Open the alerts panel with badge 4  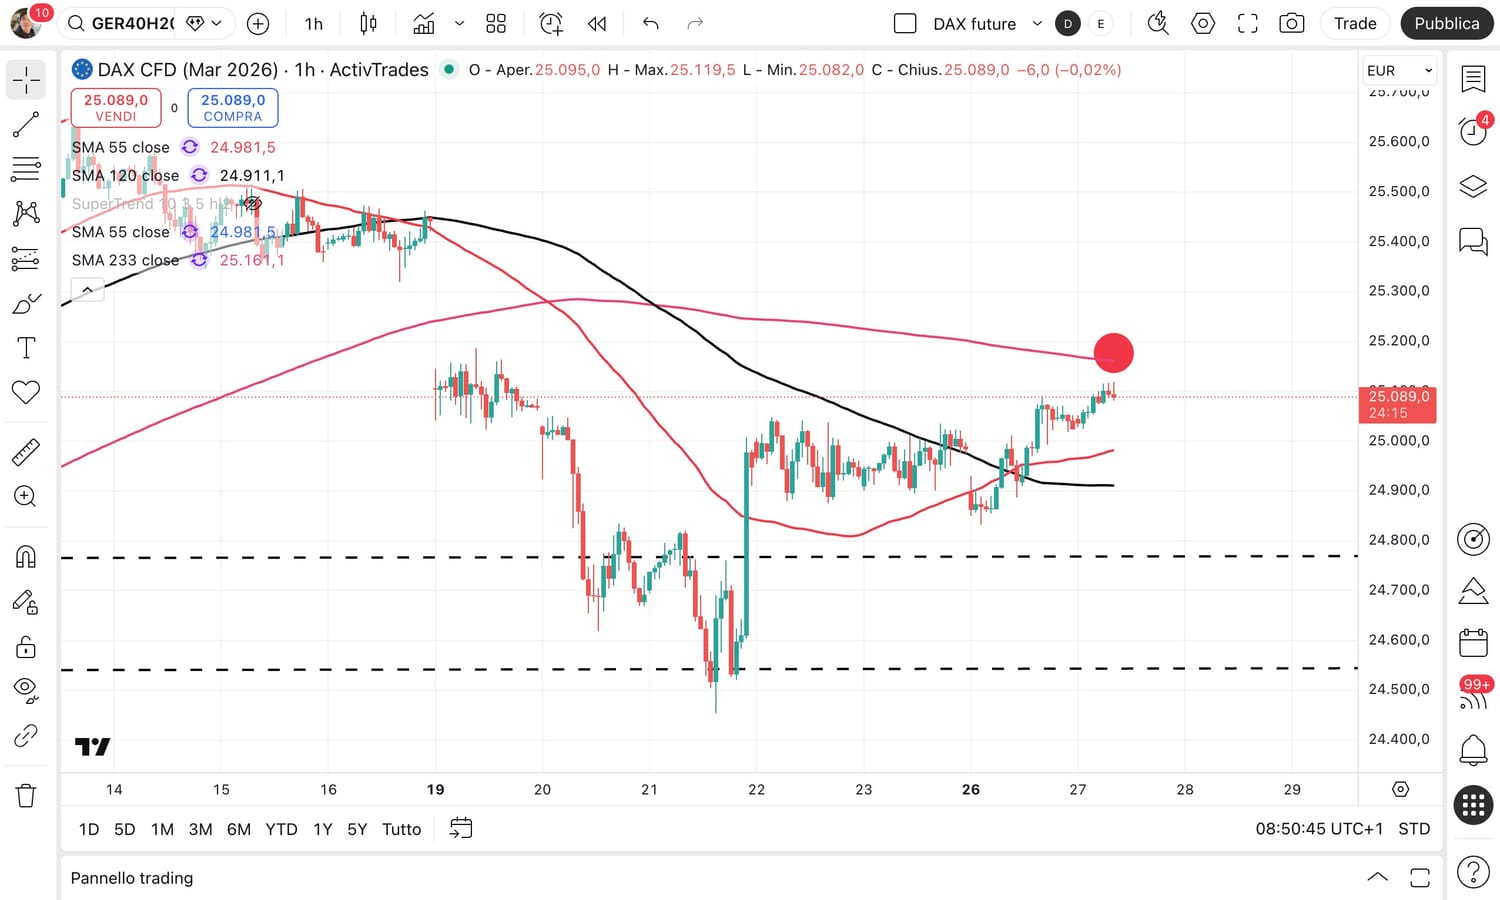1473,130
